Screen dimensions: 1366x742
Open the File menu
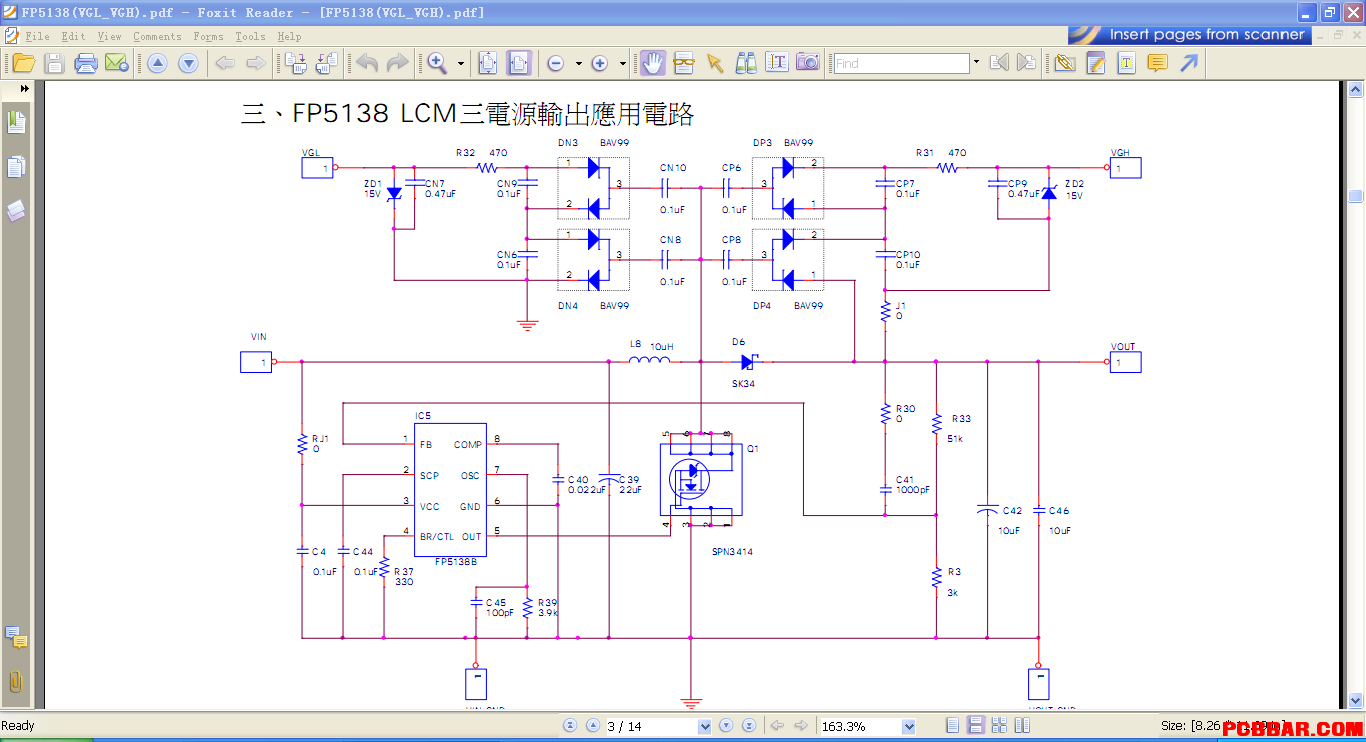(x=38, y=36)
